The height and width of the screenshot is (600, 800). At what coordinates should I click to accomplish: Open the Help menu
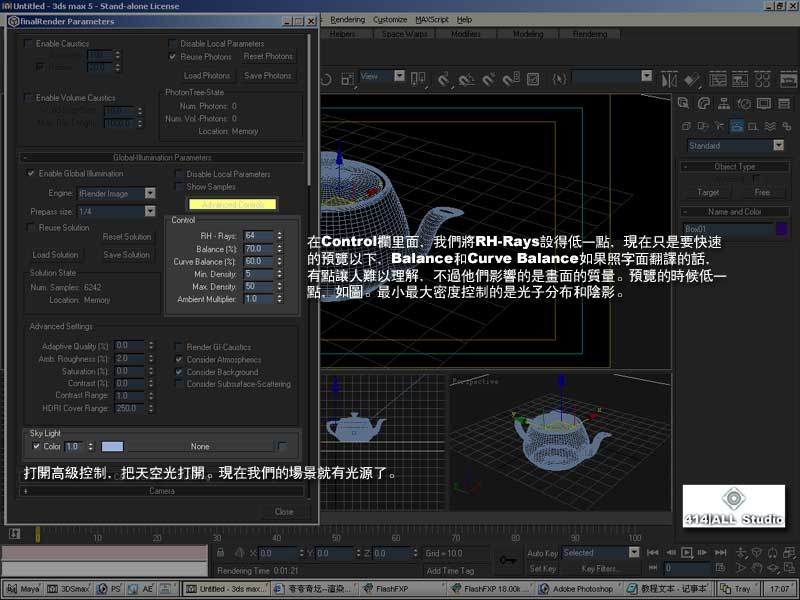464,19
